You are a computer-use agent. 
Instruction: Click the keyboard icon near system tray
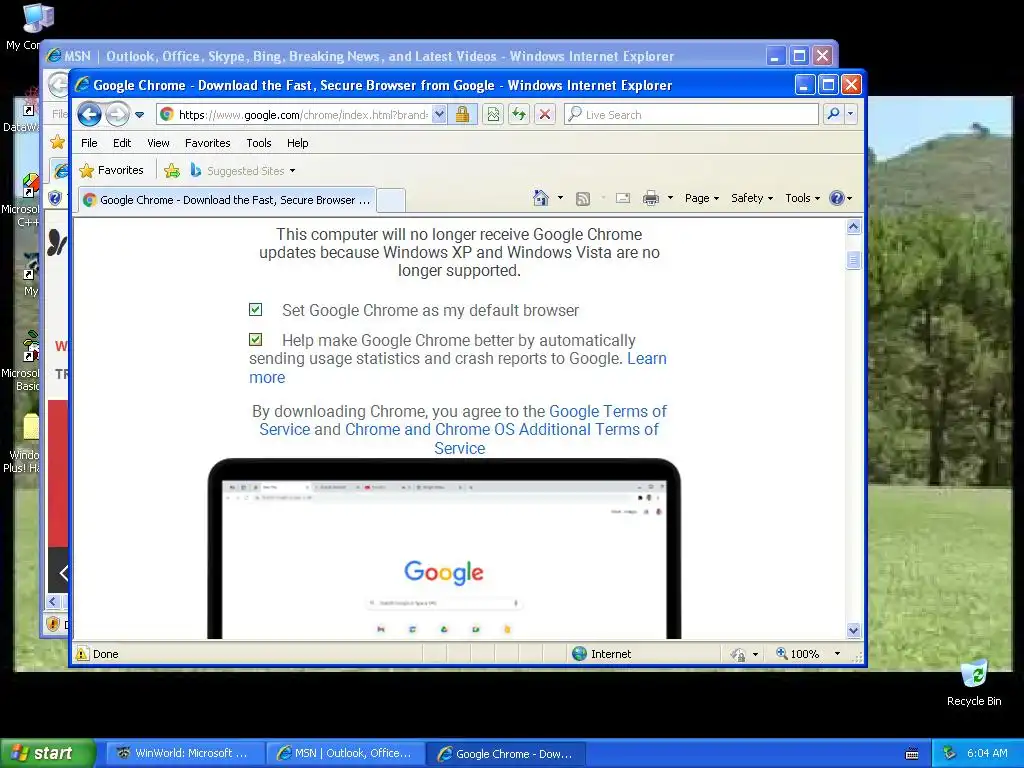(x=912, y=754)
